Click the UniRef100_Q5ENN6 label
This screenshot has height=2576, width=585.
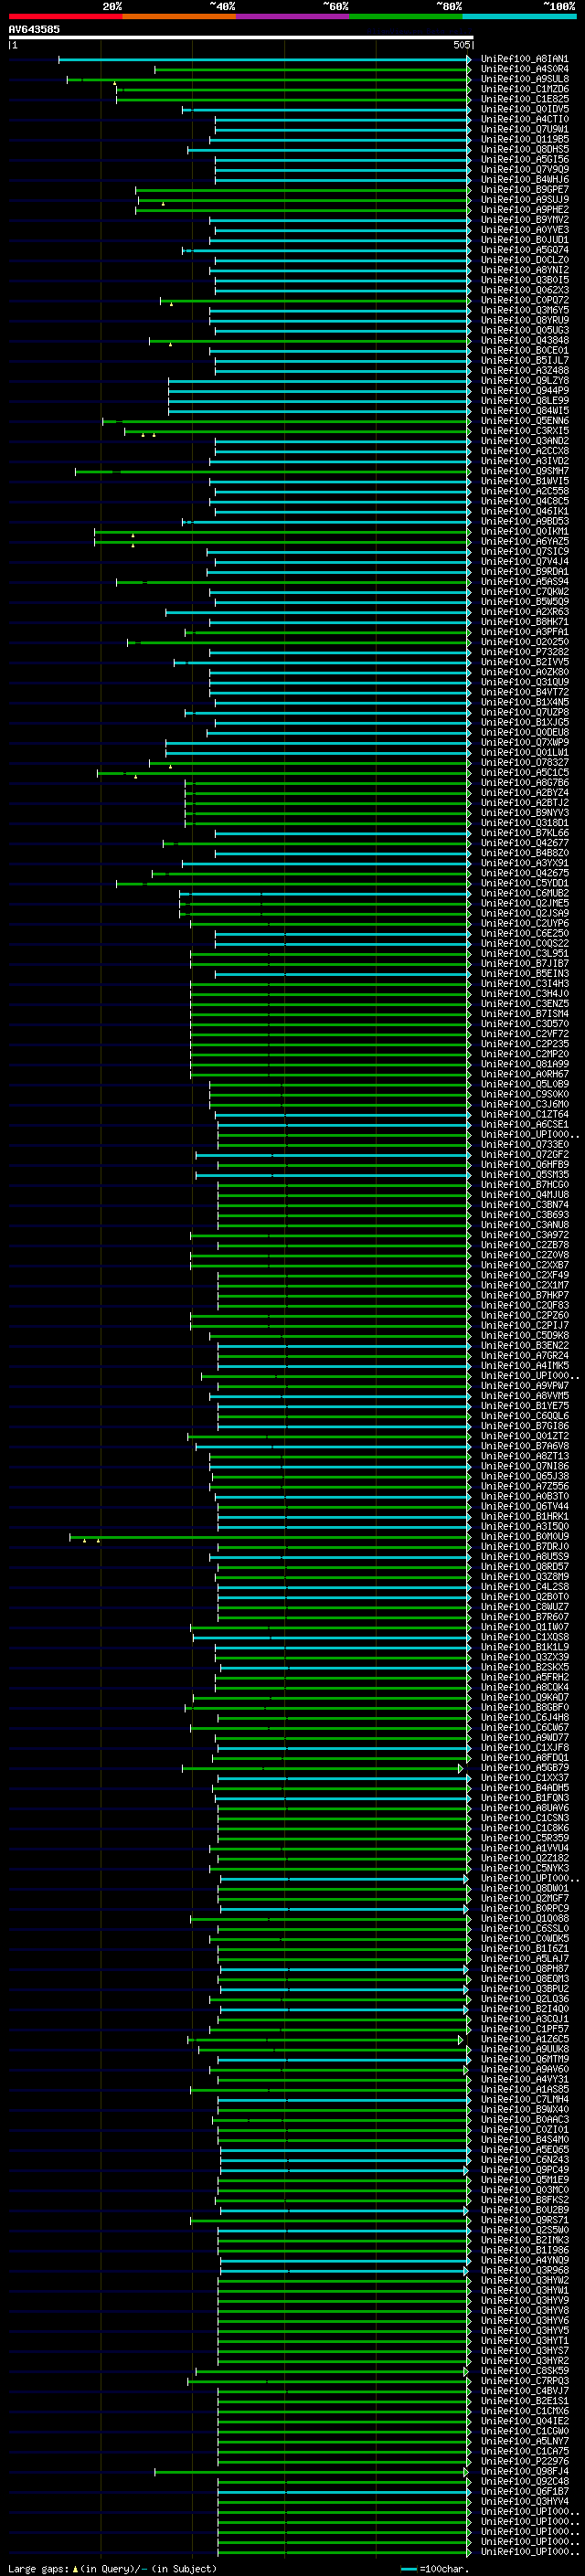coord(525,421)
